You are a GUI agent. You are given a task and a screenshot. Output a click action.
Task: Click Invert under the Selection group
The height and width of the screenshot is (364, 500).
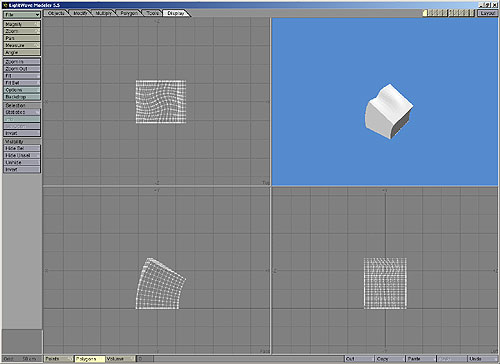pyautogui.click(x=22, y=133)
